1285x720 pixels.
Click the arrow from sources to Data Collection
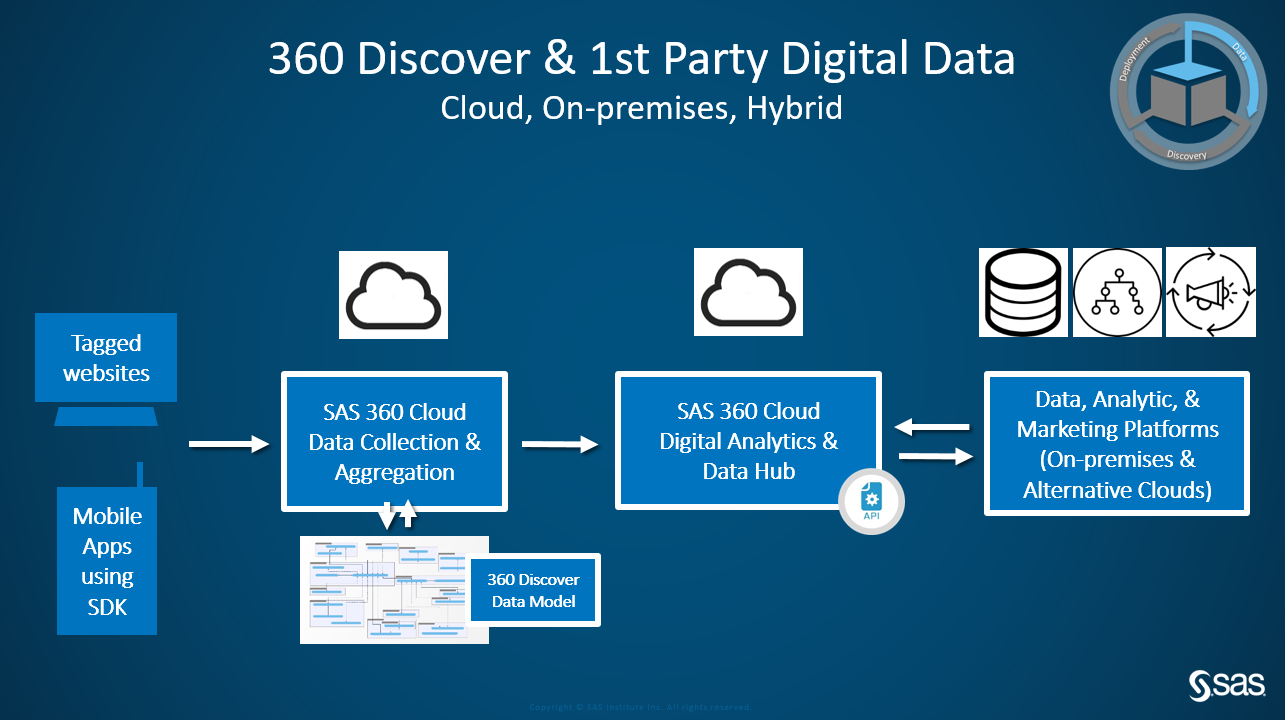[x=229, y=443]
